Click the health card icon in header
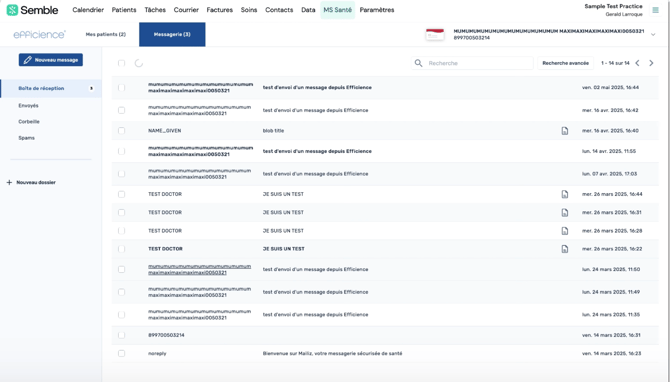This screenshot has height=382, width=670. [435, 34]
